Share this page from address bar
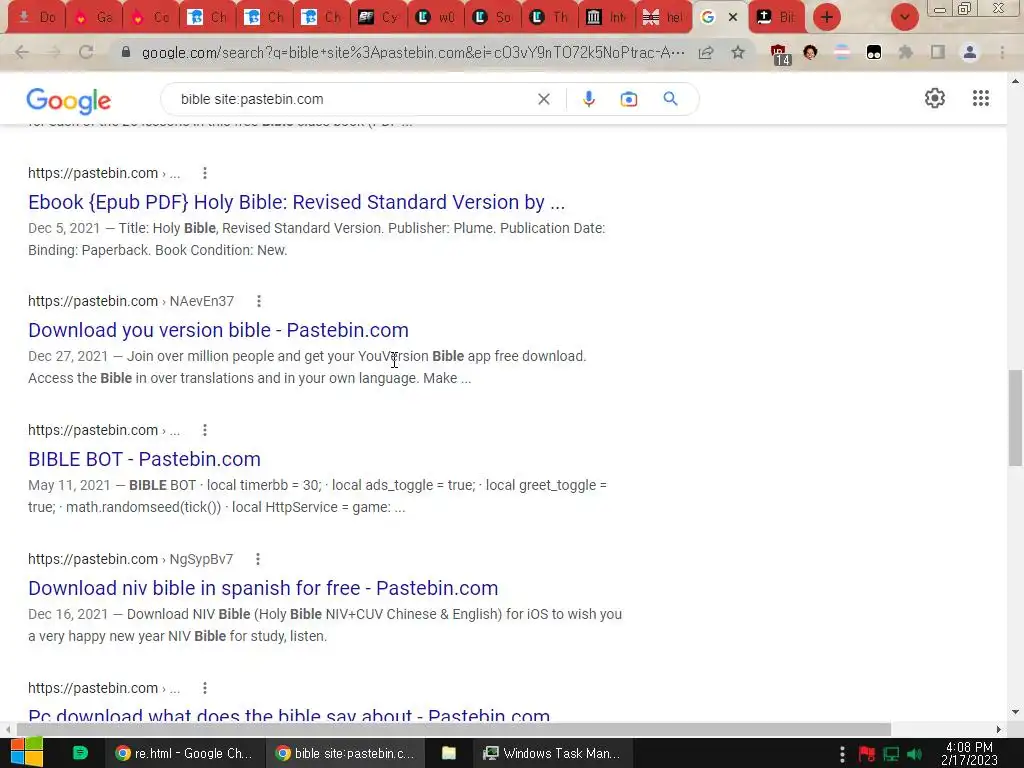1024x768 pixels. click(706, 52)
